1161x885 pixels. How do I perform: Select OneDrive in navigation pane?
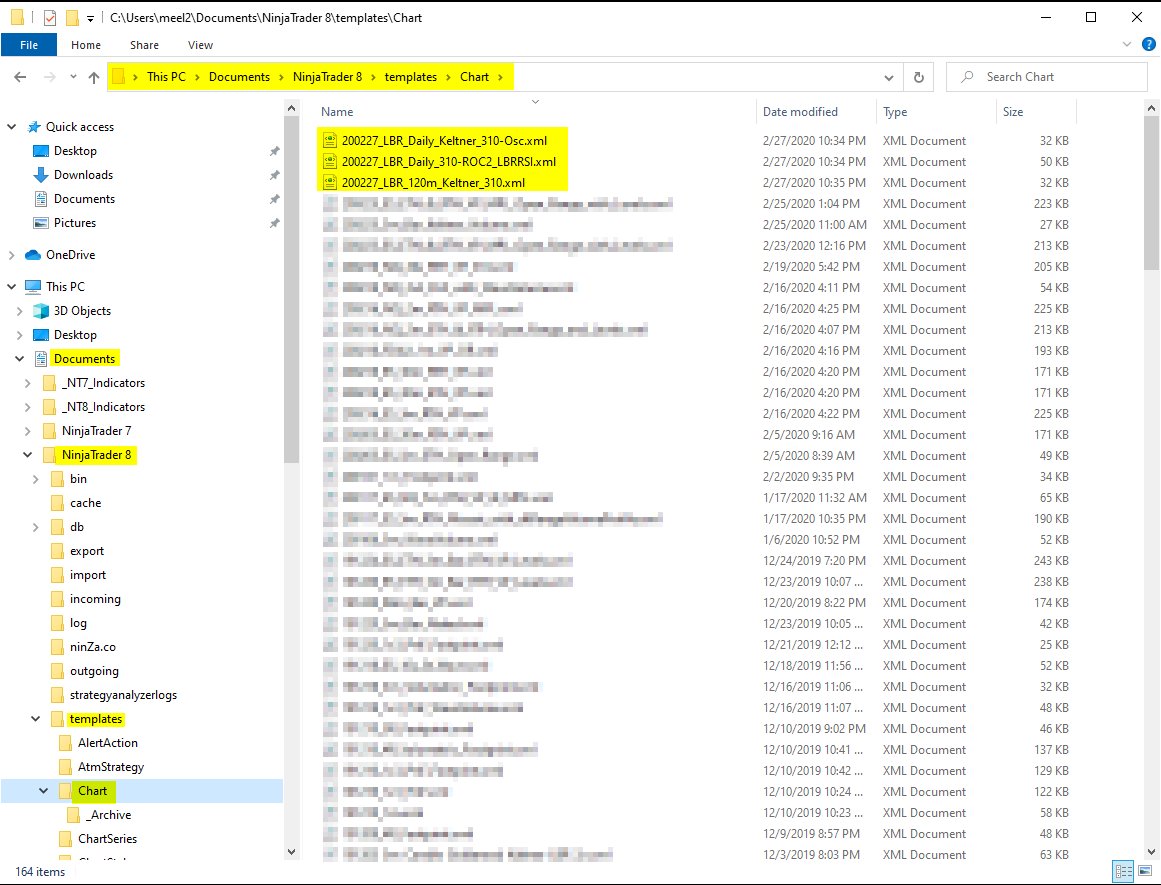70,255
